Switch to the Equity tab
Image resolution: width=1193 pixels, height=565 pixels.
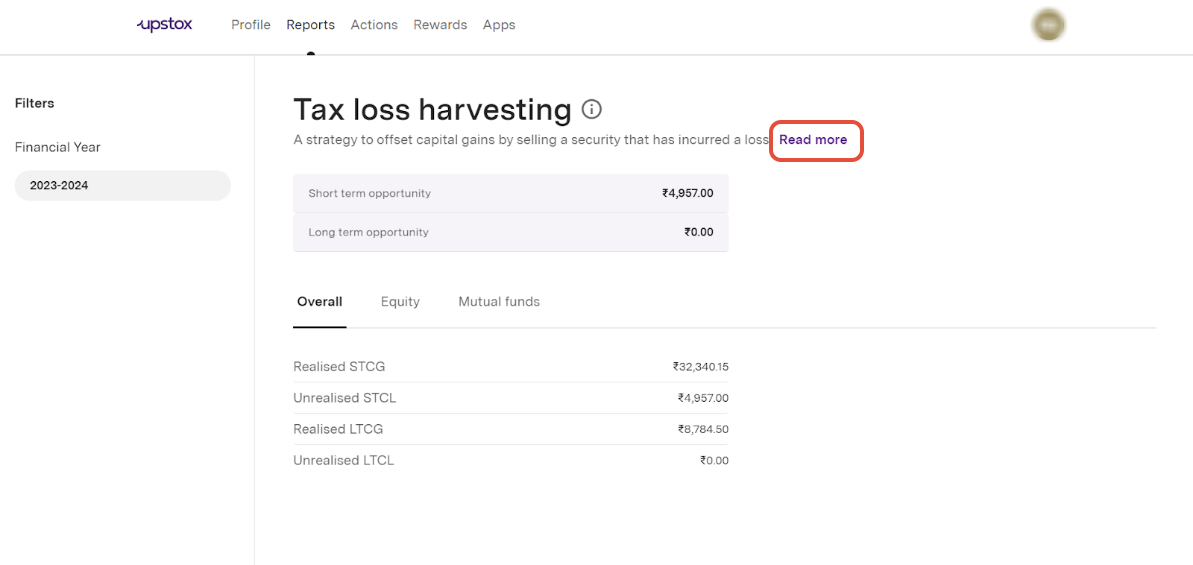(x=400, y=302)
